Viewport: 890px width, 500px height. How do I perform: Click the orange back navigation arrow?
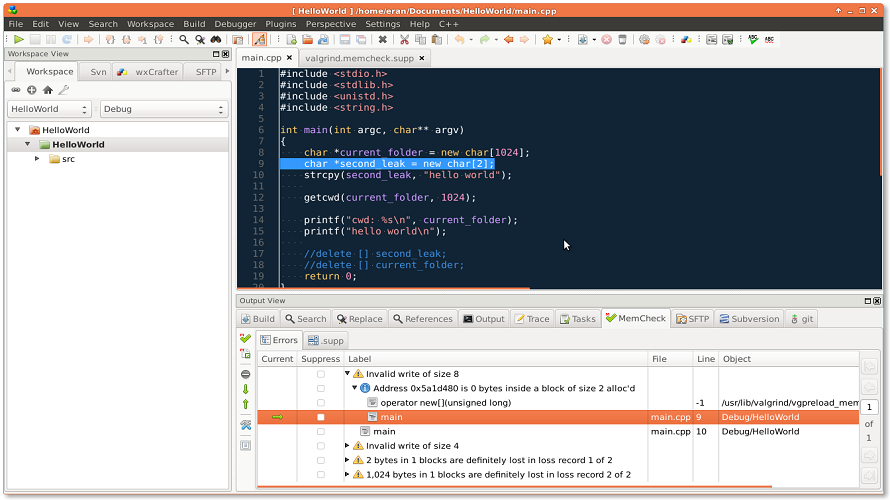point(508,40)
